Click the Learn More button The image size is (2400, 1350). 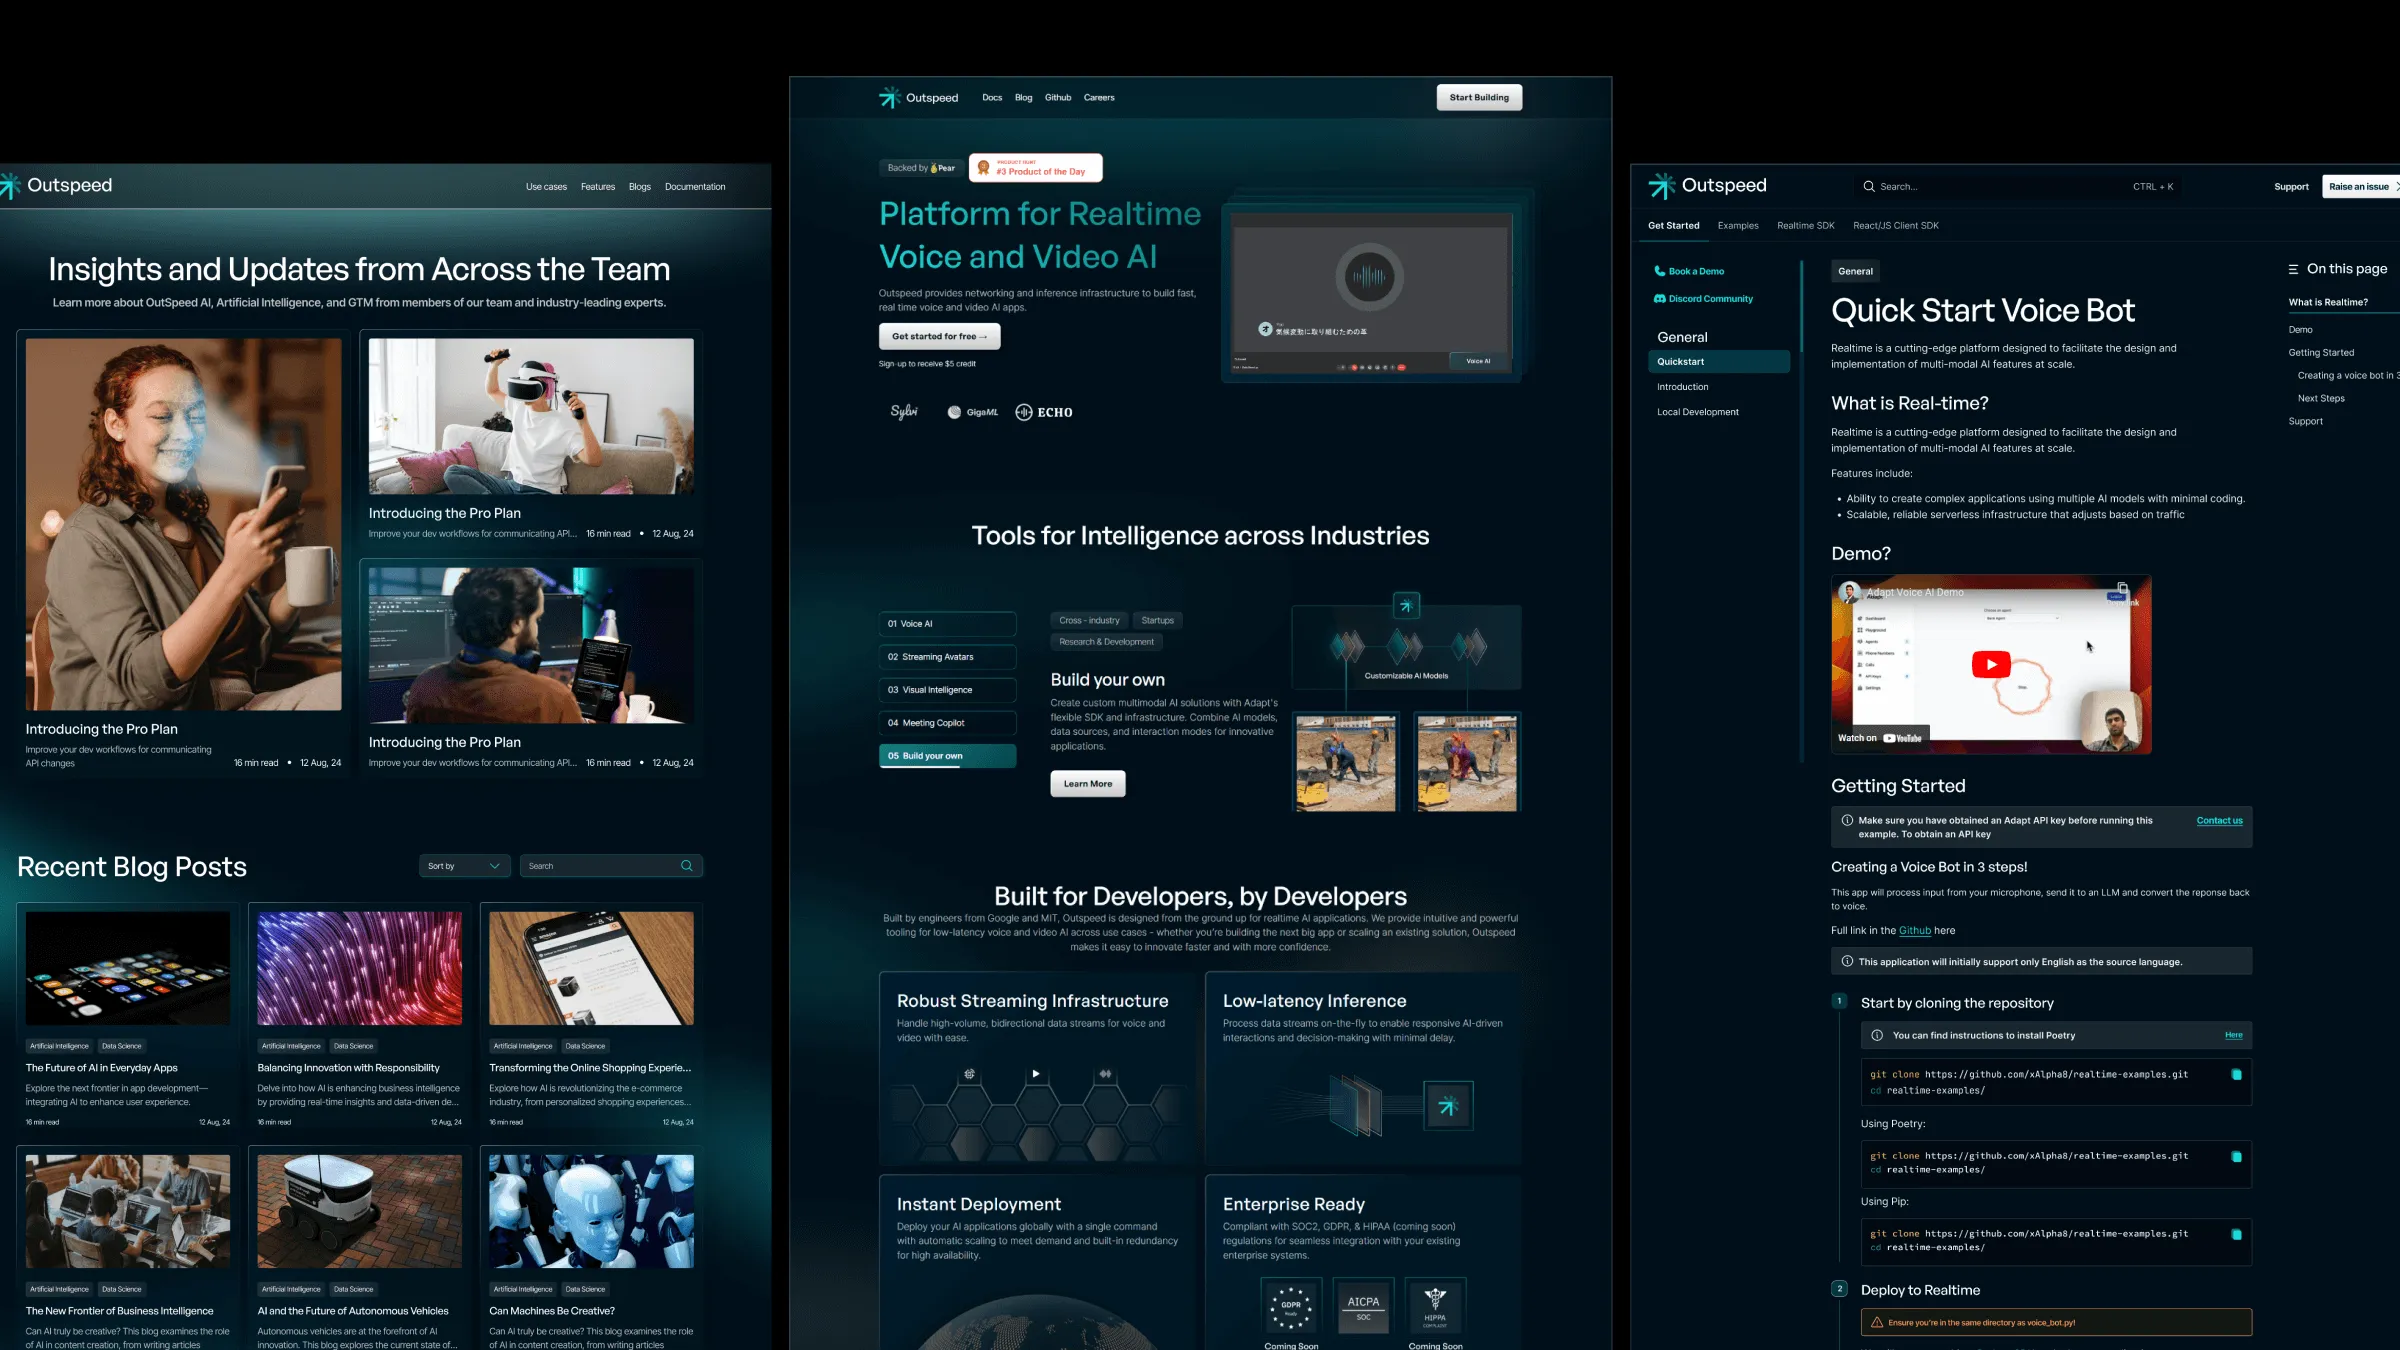(x=1087, y=784)
